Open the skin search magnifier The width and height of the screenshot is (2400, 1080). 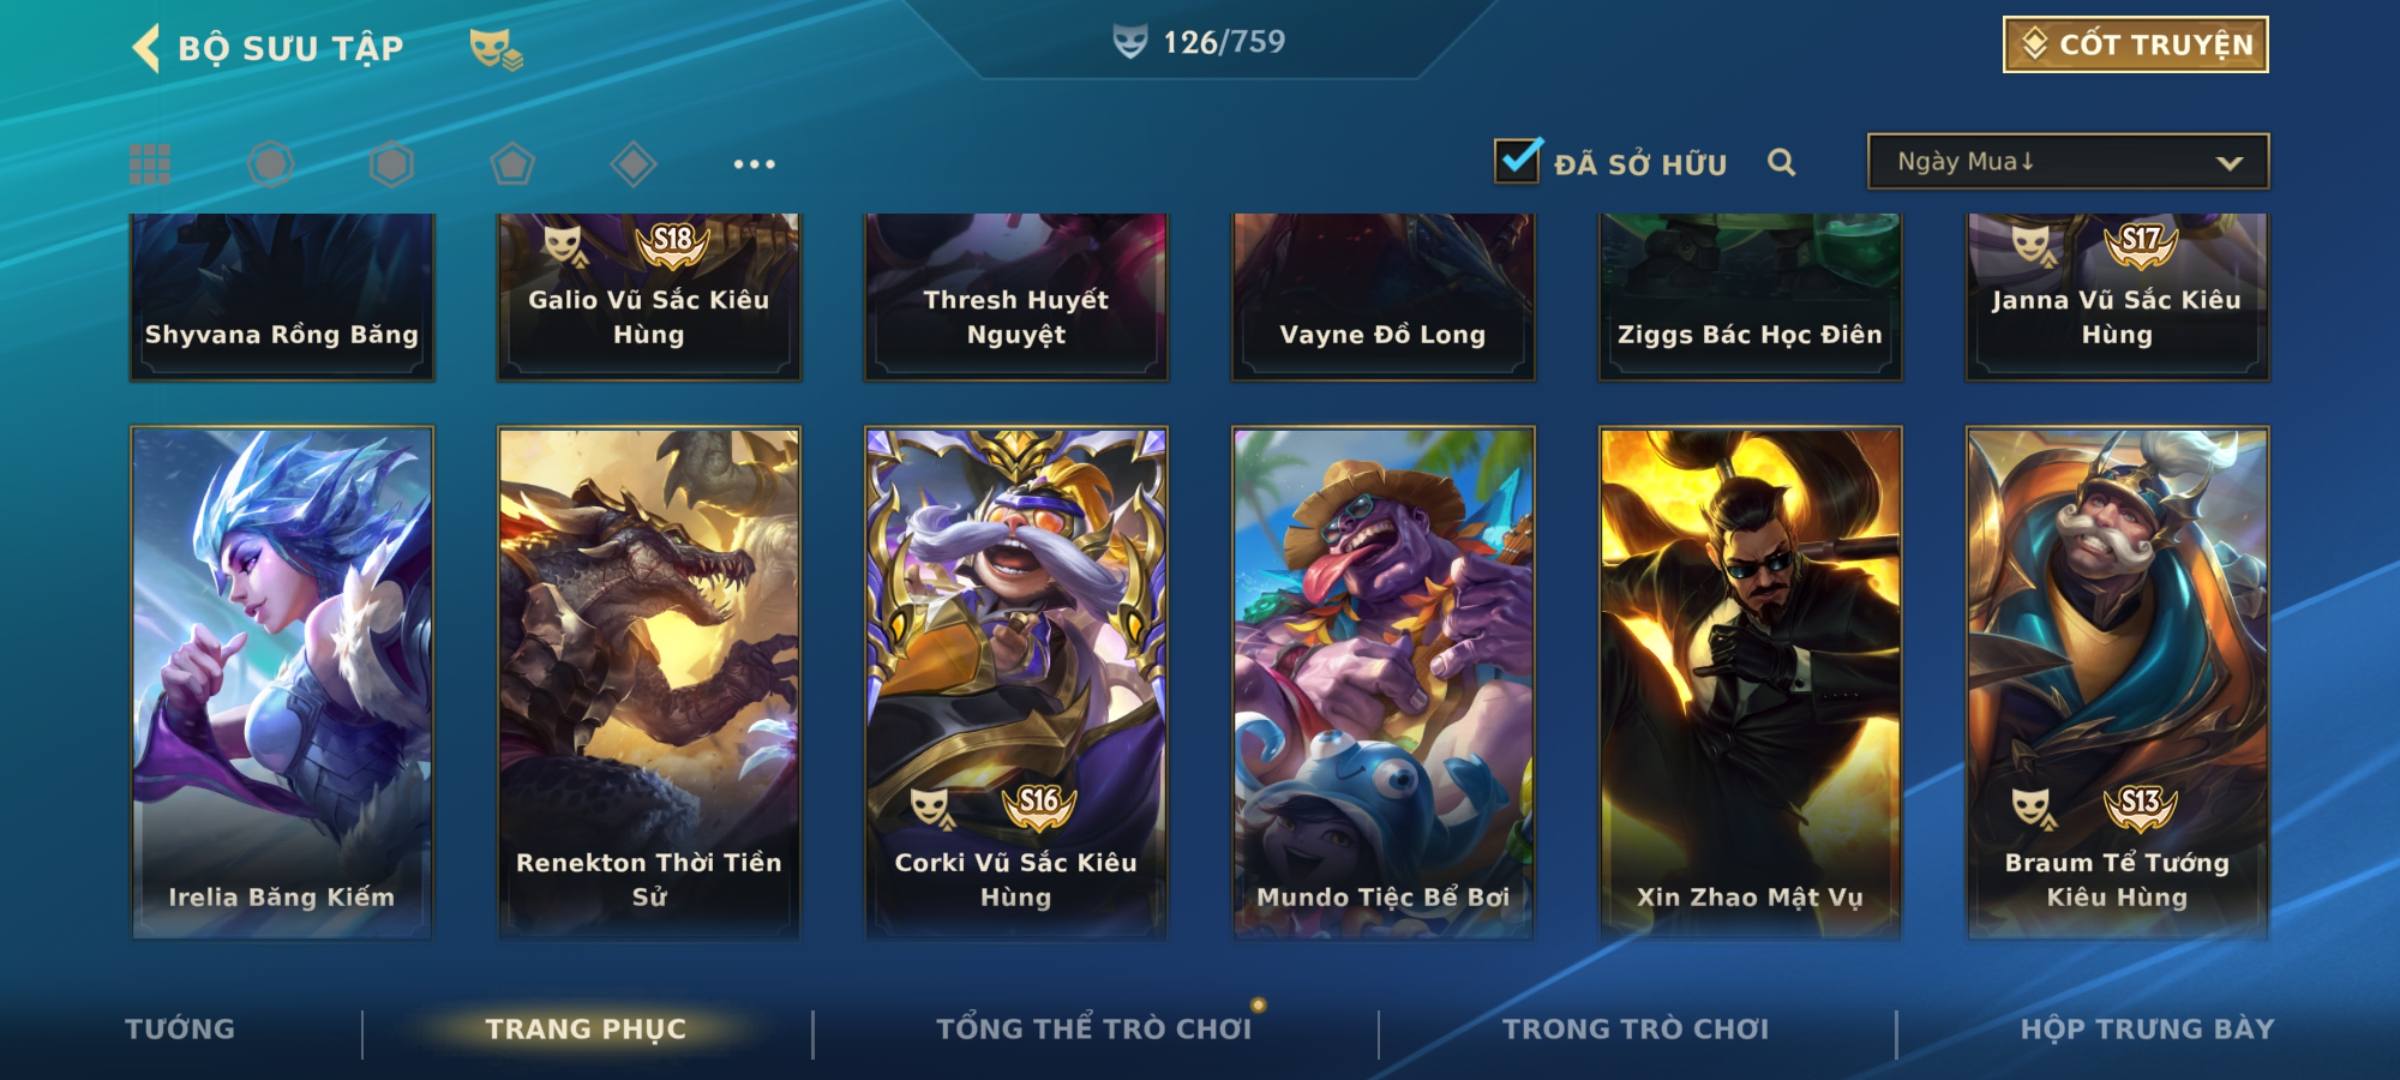tap(1781, 162)
